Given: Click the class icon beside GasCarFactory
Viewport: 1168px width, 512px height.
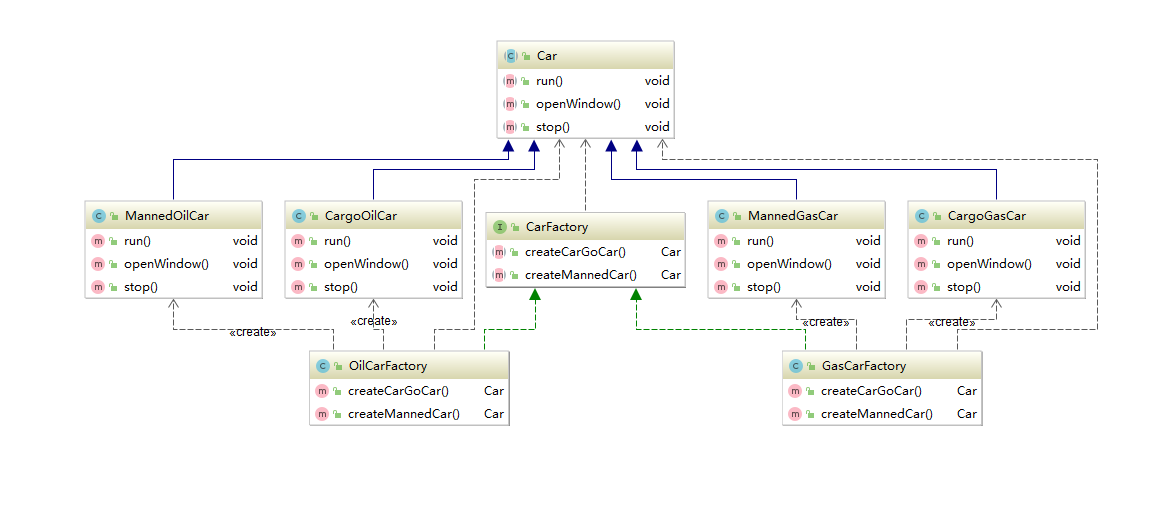Looking at the screenshot, I should (795, 366).
